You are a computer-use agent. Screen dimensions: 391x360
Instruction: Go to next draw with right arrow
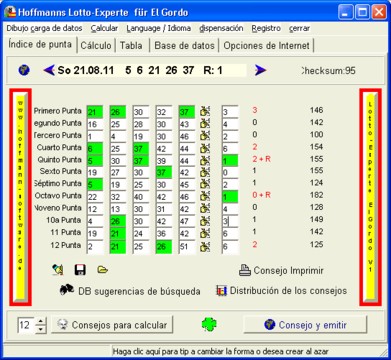[260, 70]
